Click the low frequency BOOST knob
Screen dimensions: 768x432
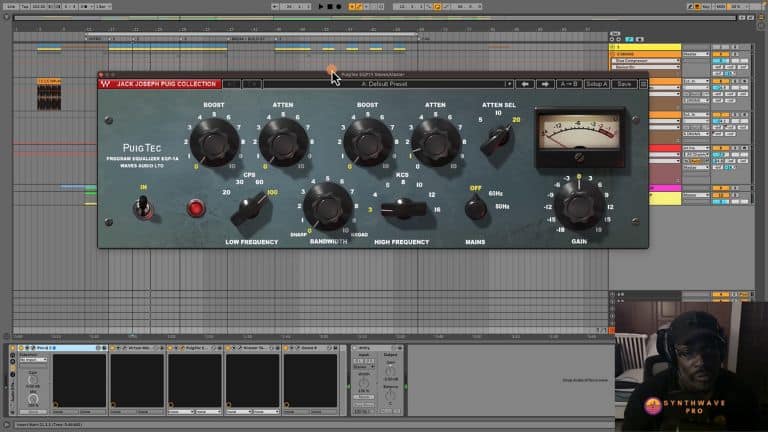(x=214, y=143)
